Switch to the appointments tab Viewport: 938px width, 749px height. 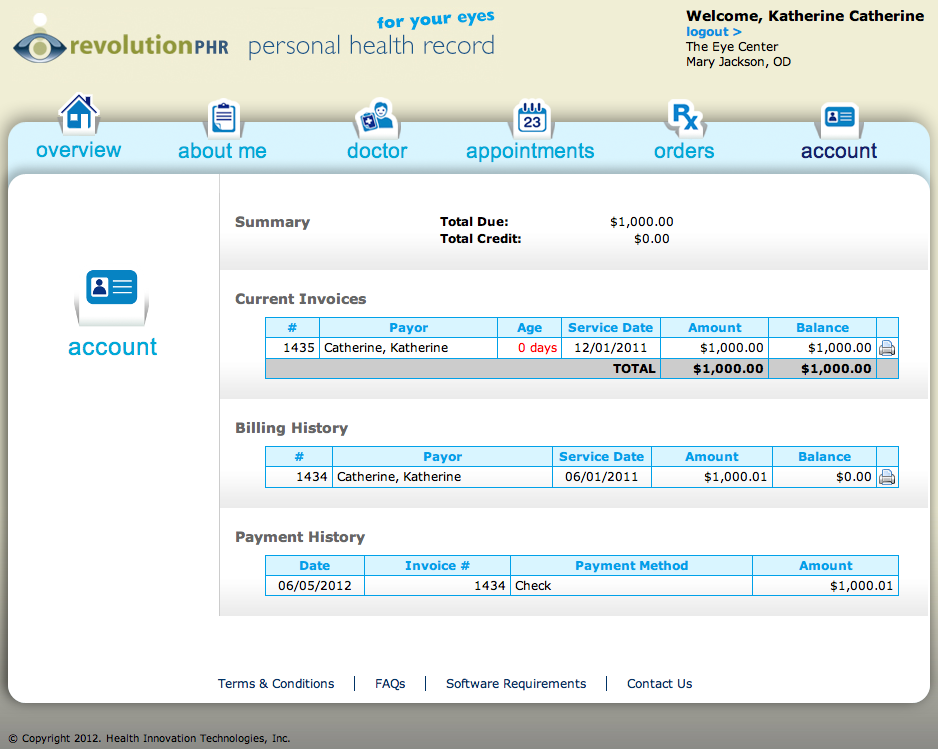(530, 151)
